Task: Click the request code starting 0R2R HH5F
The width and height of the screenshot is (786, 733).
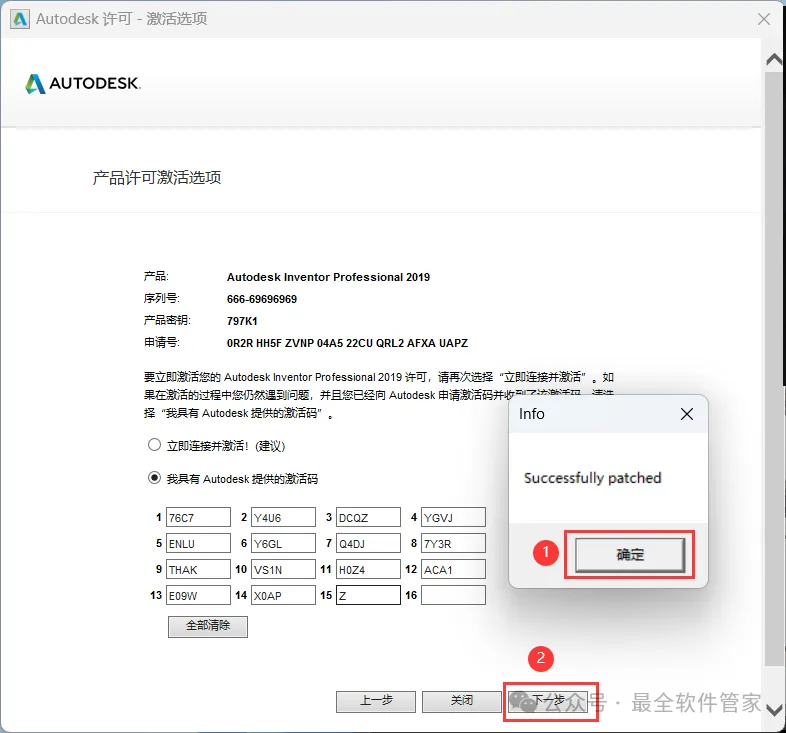Action: coord(347,343)
